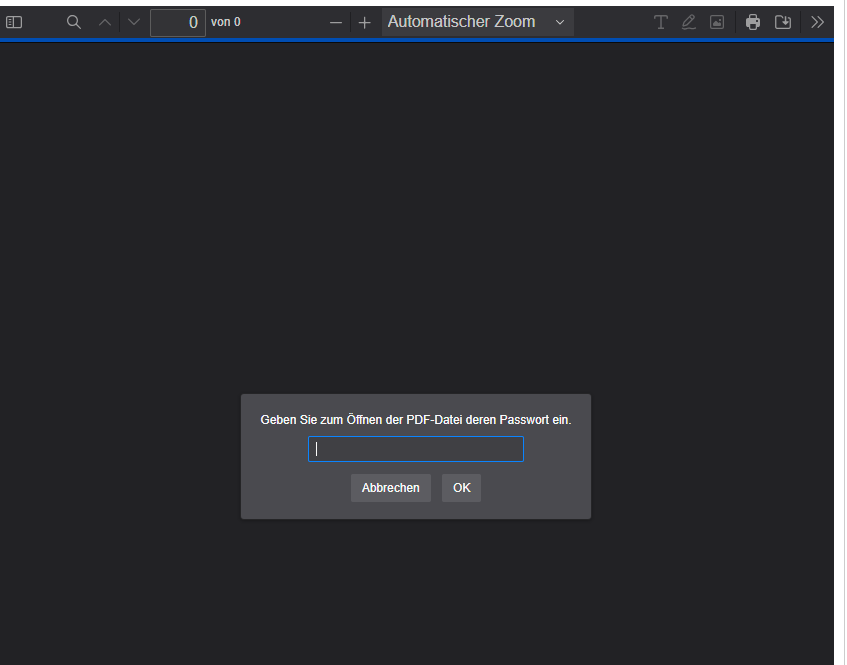
Task: Select the text annotation tool
Action: (x=660, y=22)
